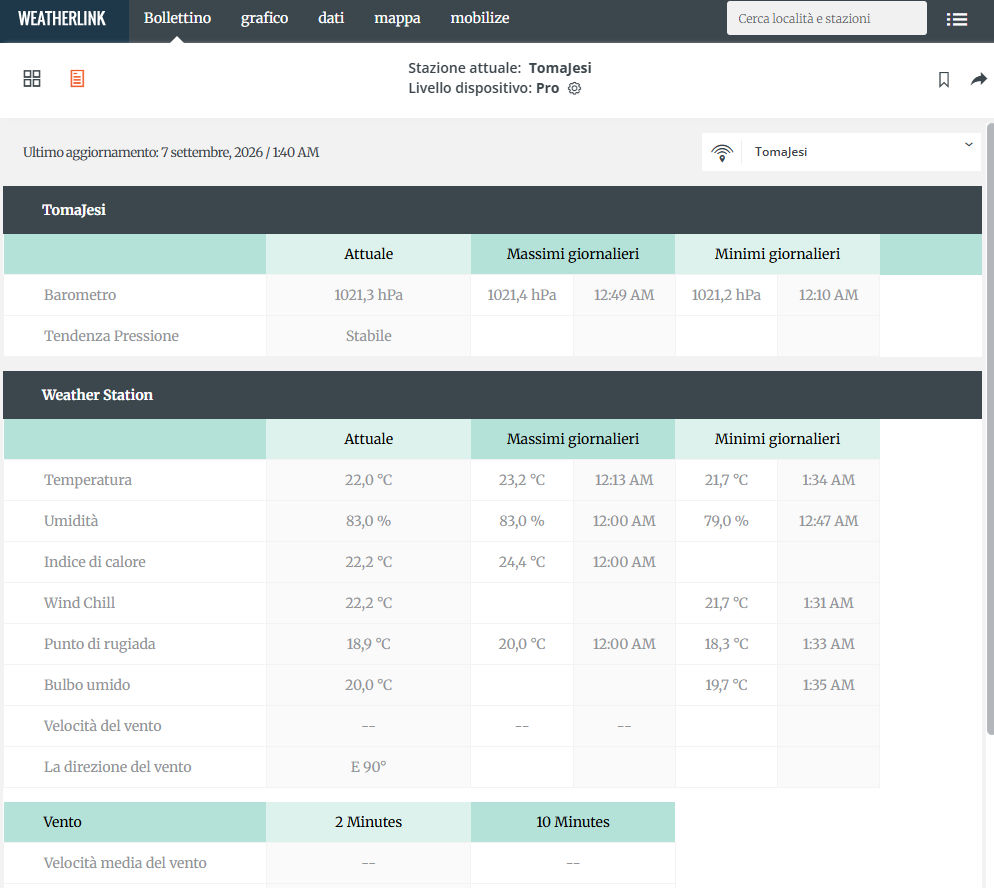The width and height of the screenshot is (994, 888).
Task: Click the vertical page scrollbar
Action: pos(990,428)
